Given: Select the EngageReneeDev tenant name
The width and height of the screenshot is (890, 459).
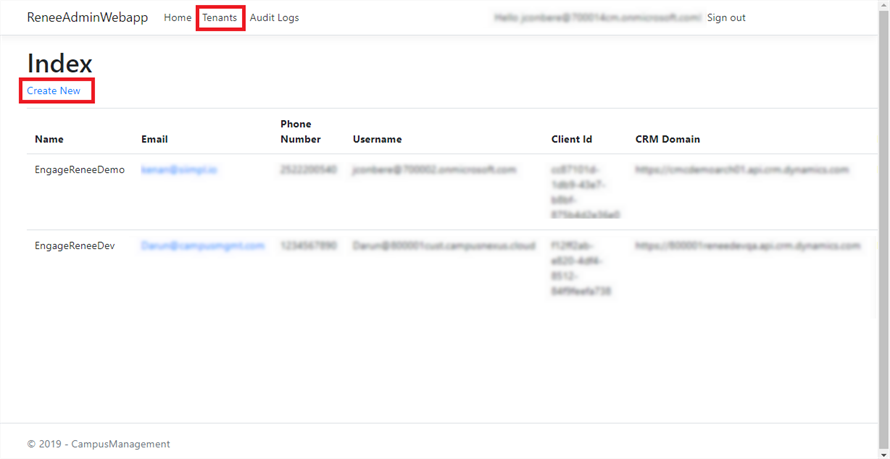Looking at the screenshot, I should point(75,245).
